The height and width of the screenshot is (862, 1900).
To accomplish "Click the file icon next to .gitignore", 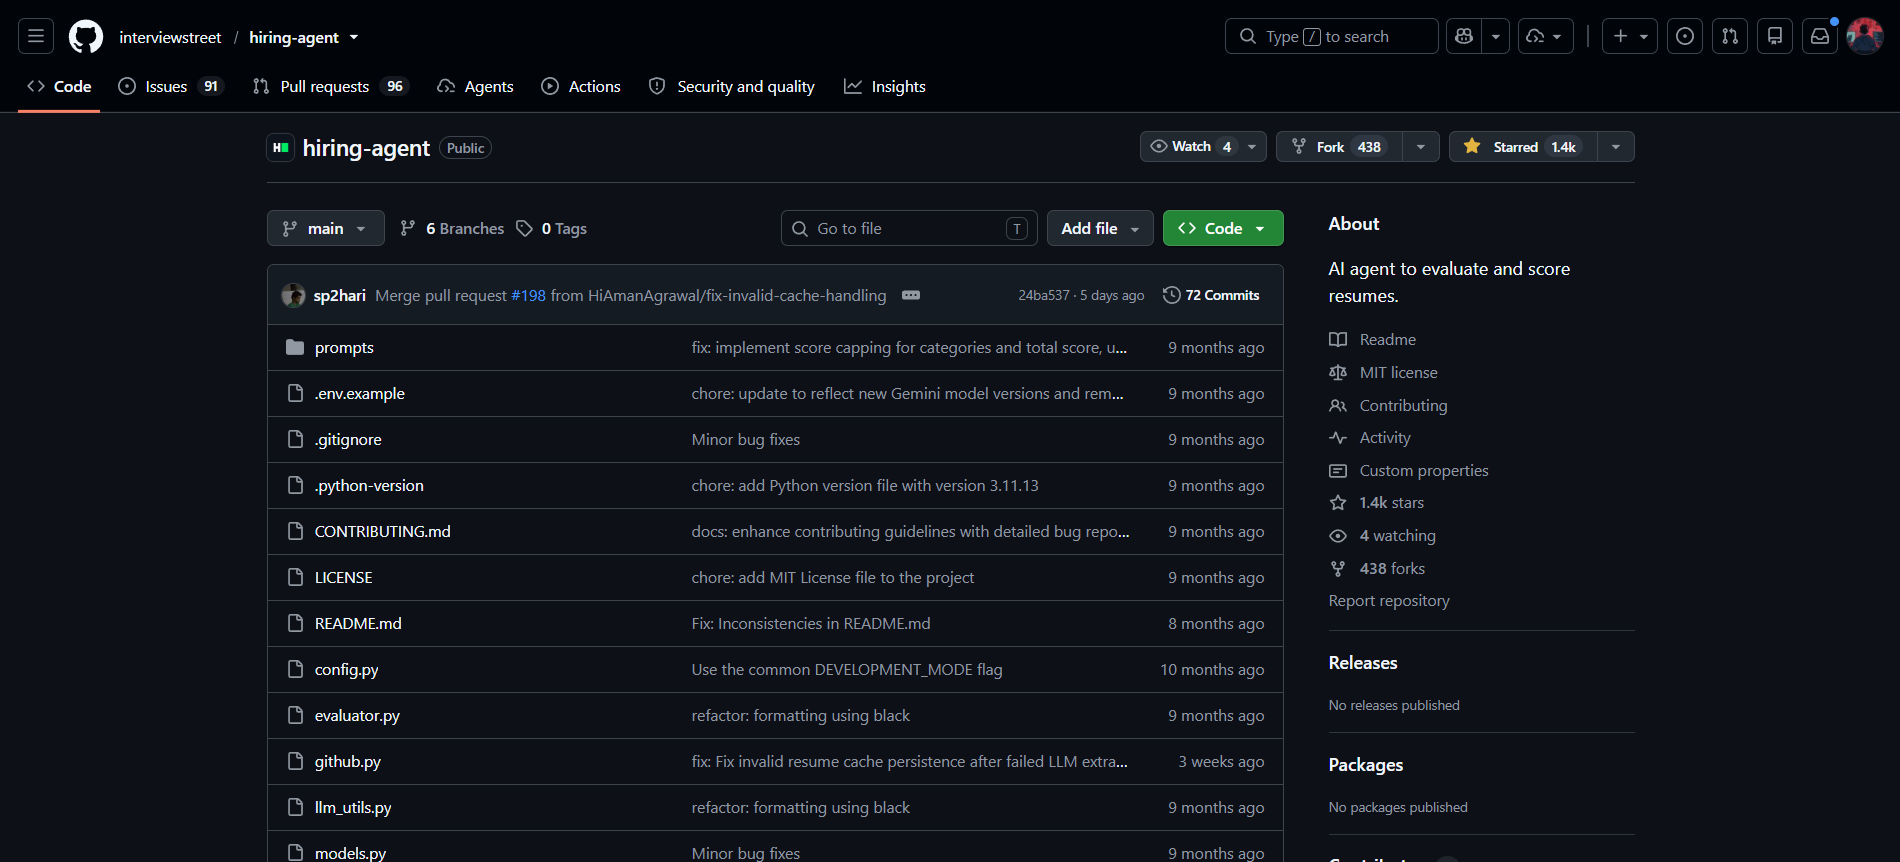I will 295,440.
